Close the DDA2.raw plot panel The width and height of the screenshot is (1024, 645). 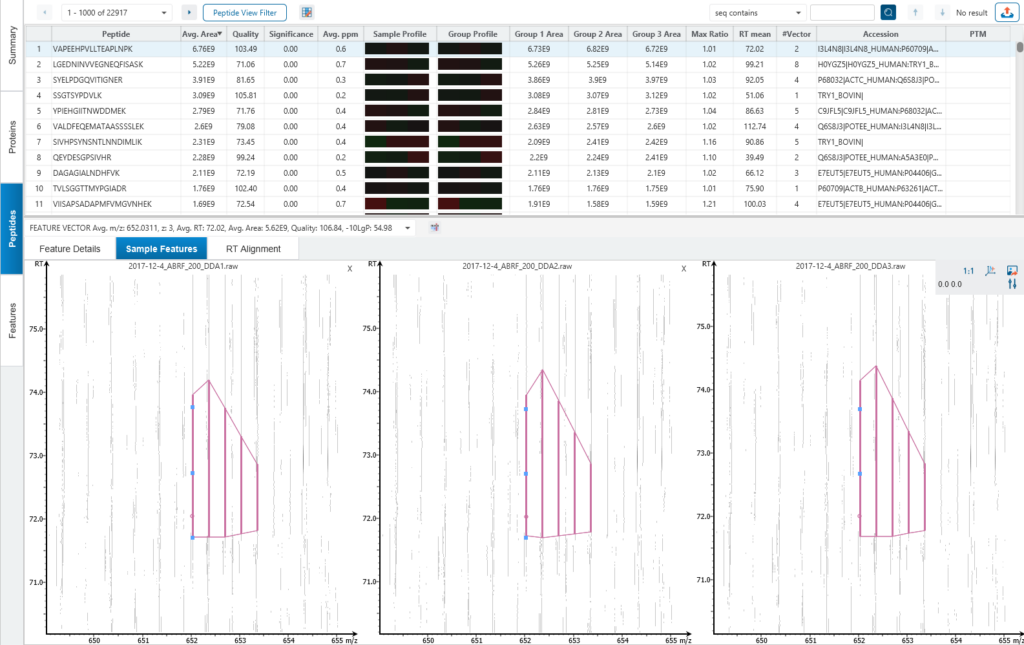[684, 268]
